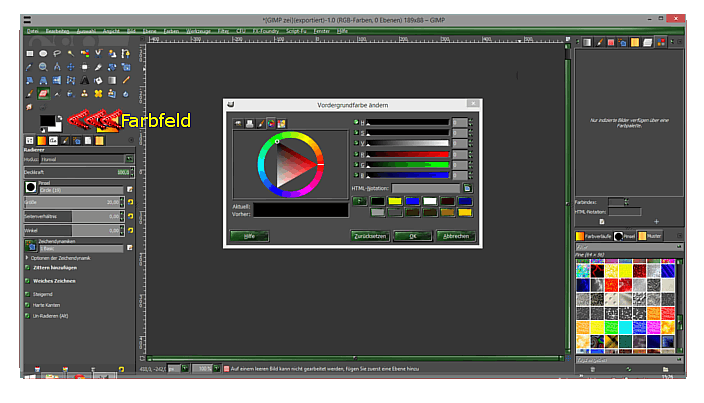704x403 pixels.
Task: Select the Blend gradient tool
Action: click(x=112, y=81)
